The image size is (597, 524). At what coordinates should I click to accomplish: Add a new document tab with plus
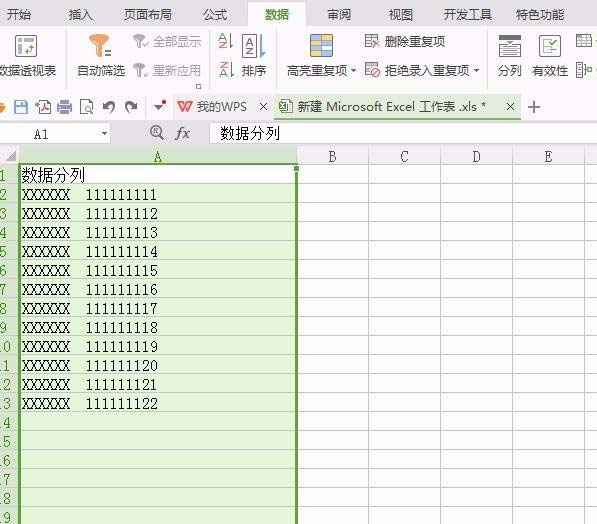534,107
